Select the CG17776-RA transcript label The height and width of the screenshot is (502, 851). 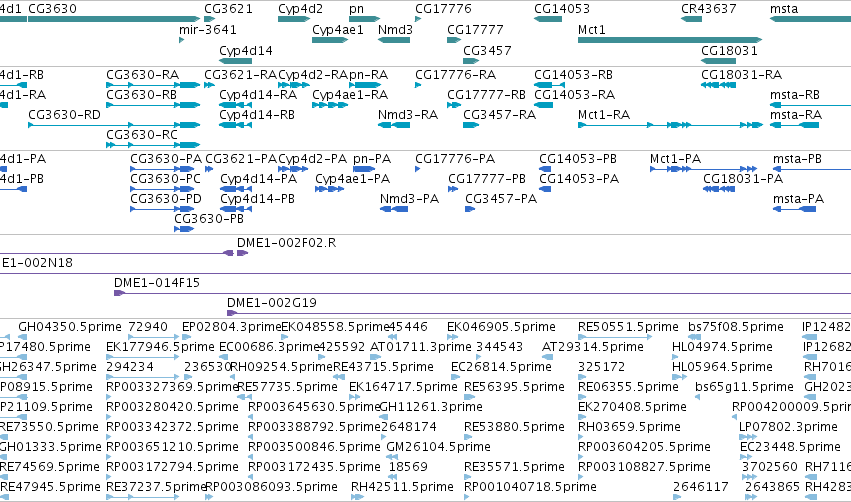pos(456,74)
